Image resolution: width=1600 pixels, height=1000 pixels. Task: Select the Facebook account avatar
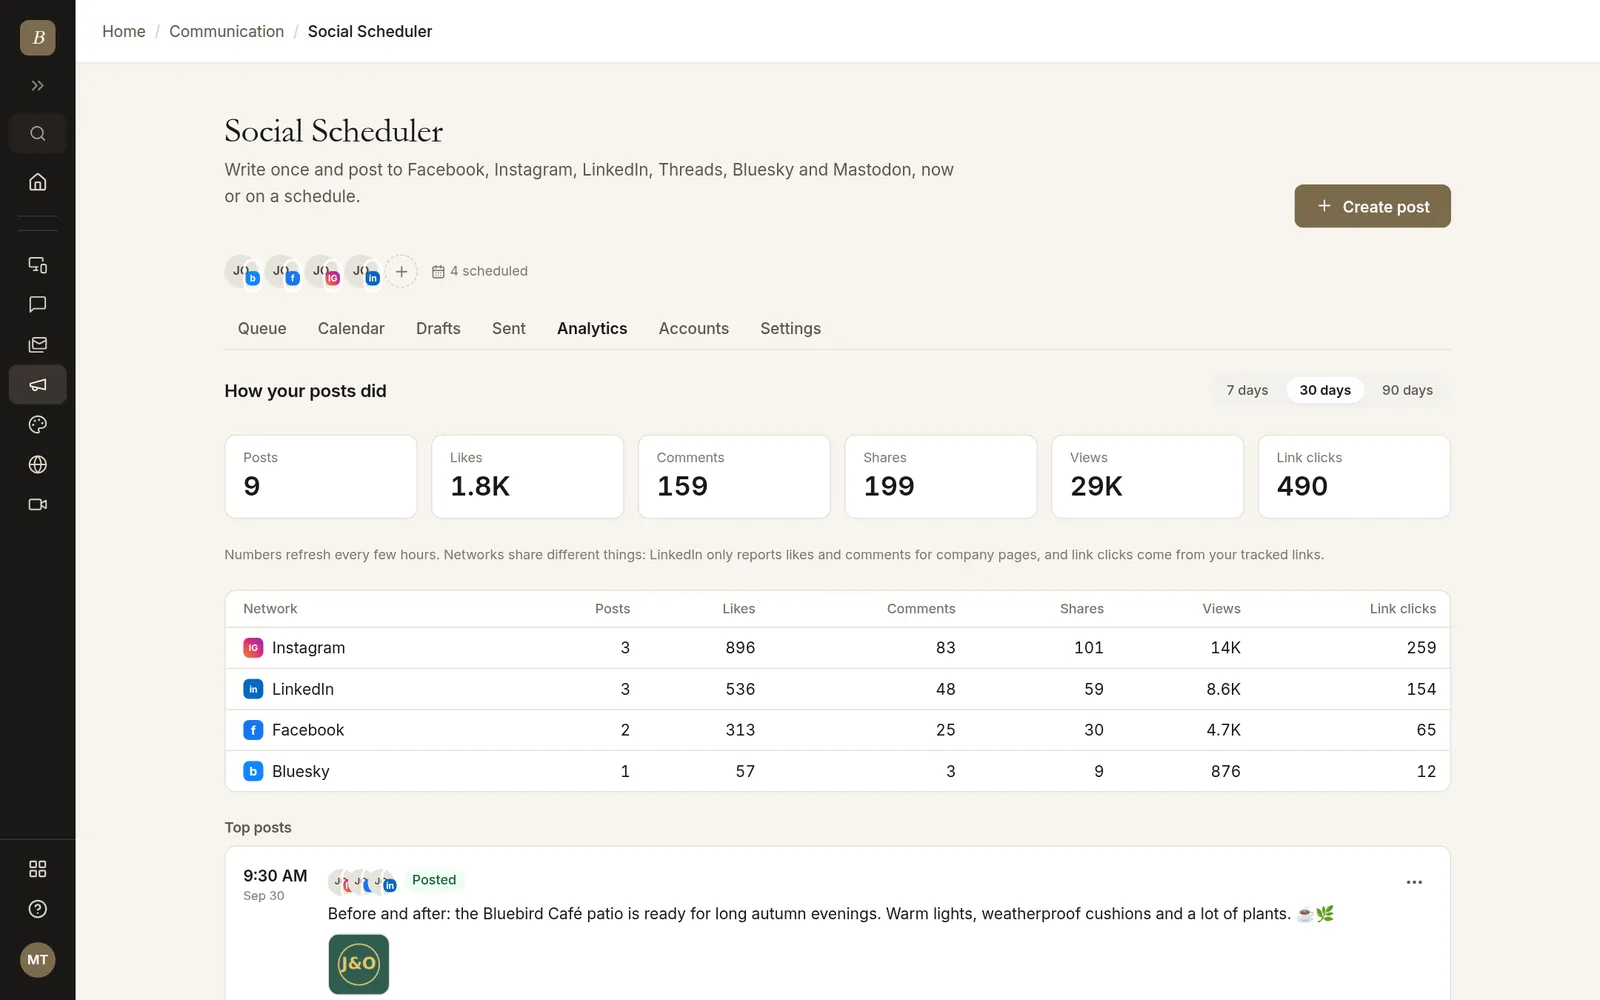tap(282, 271)
